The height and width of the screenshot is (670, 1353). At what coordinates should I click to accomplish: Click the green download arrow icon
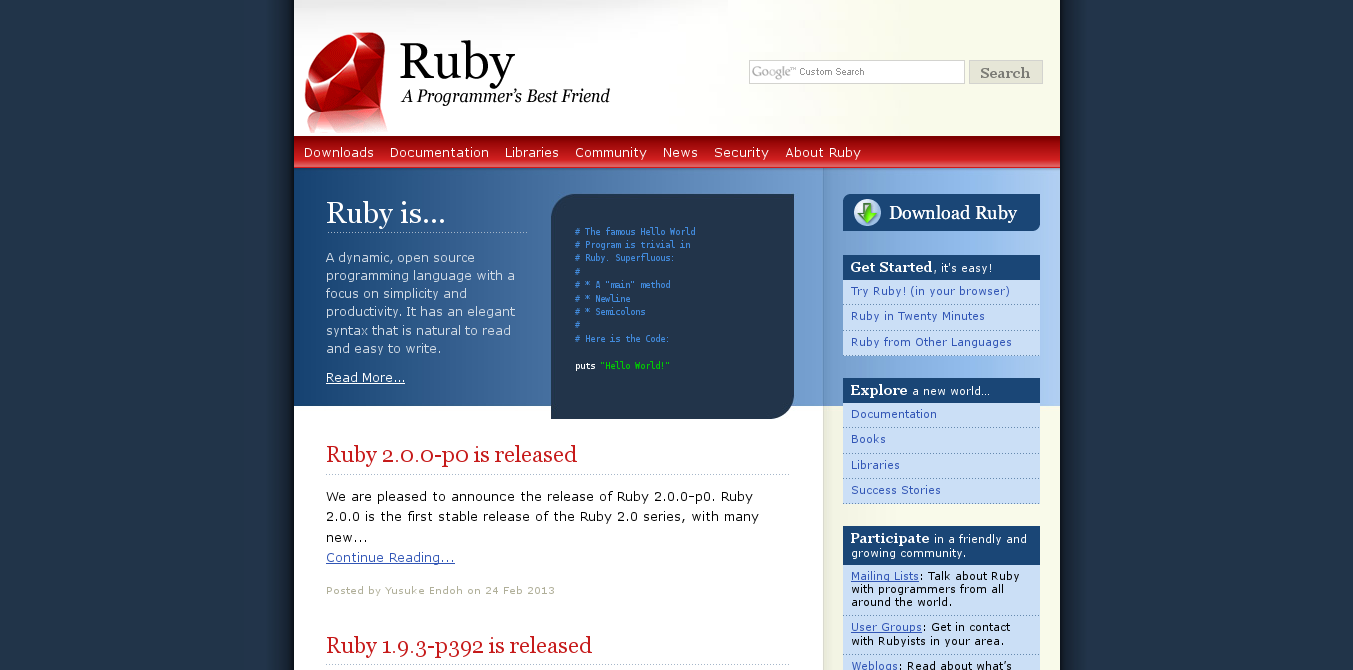pos(868,212)
